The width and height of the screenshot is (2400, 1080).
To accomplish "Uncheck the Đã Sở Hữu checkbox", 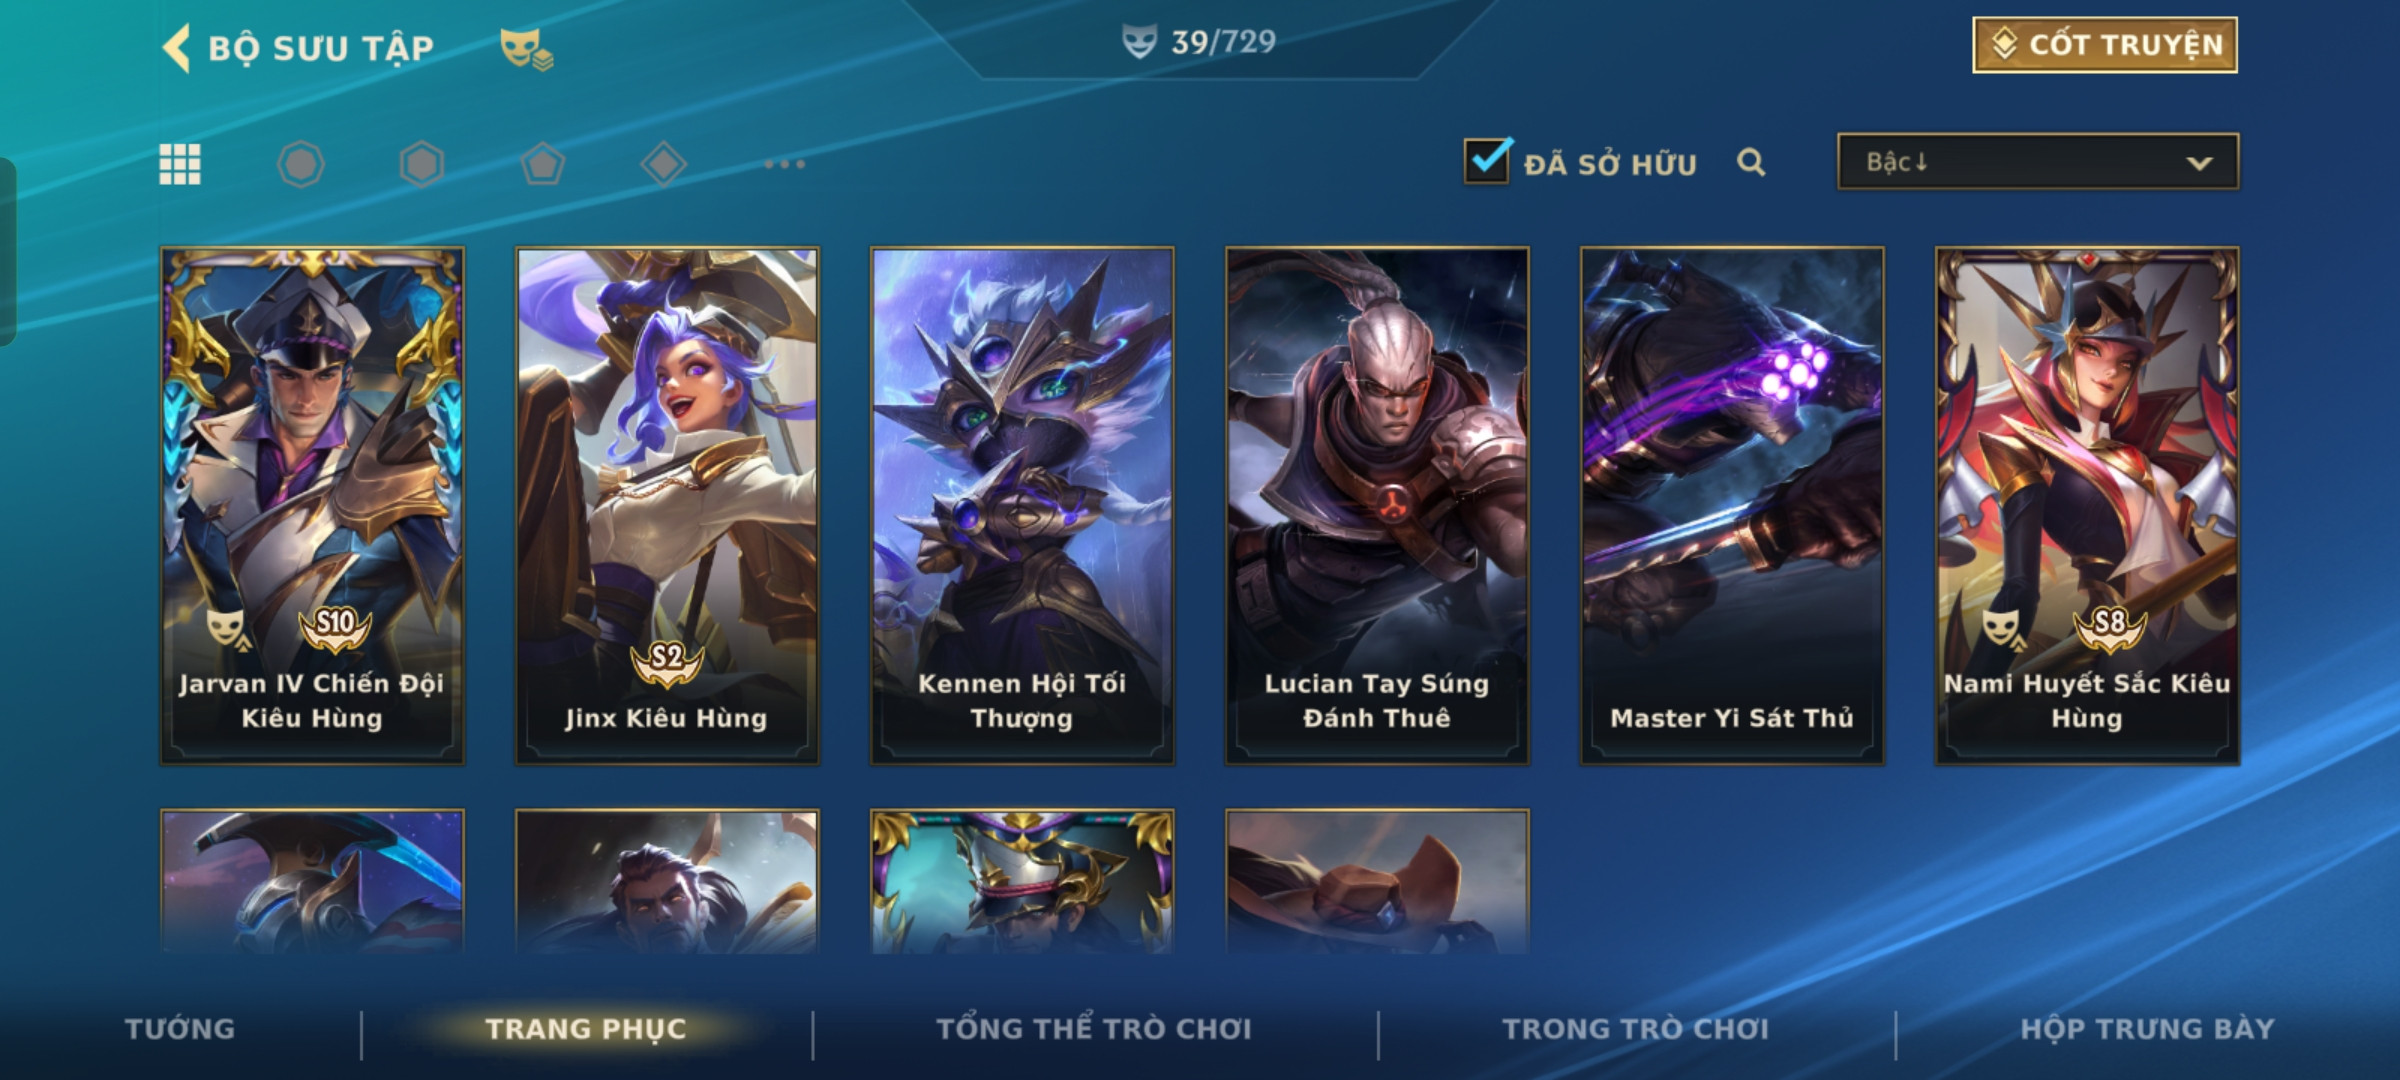I will click(1487, 160).
